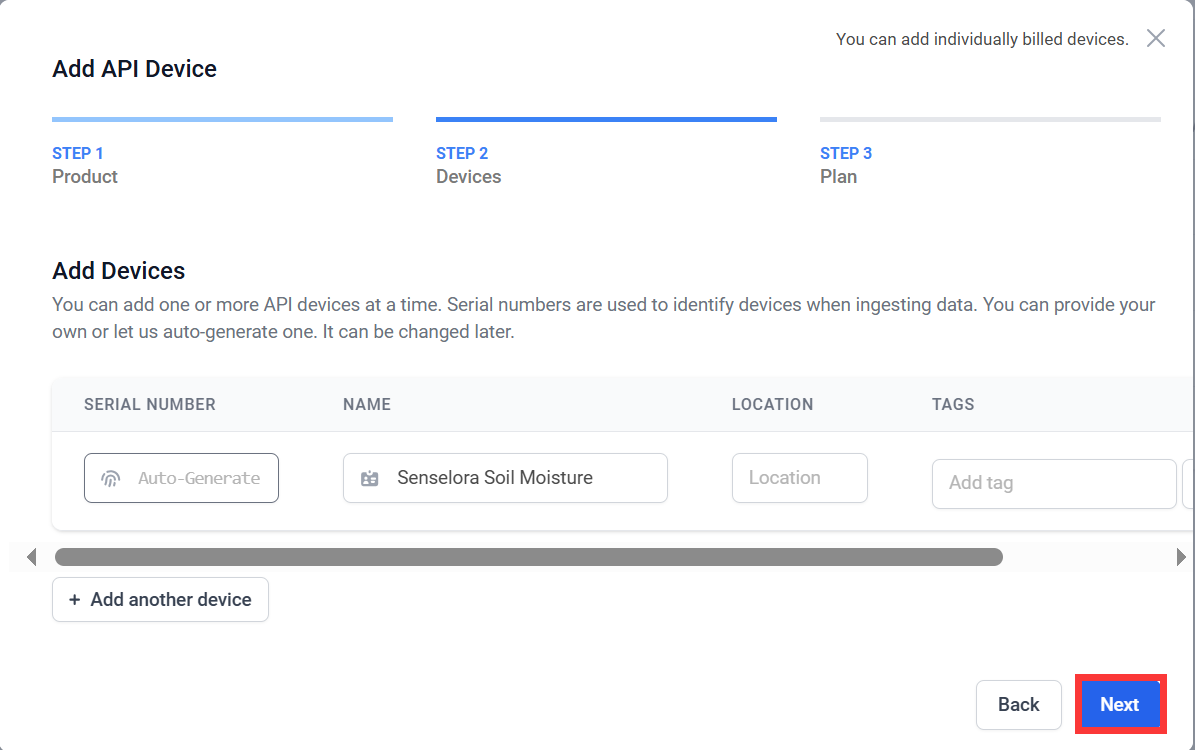Focus the Location input field
The width and height of the screenshot is (1195, 750).
point(799,478)
